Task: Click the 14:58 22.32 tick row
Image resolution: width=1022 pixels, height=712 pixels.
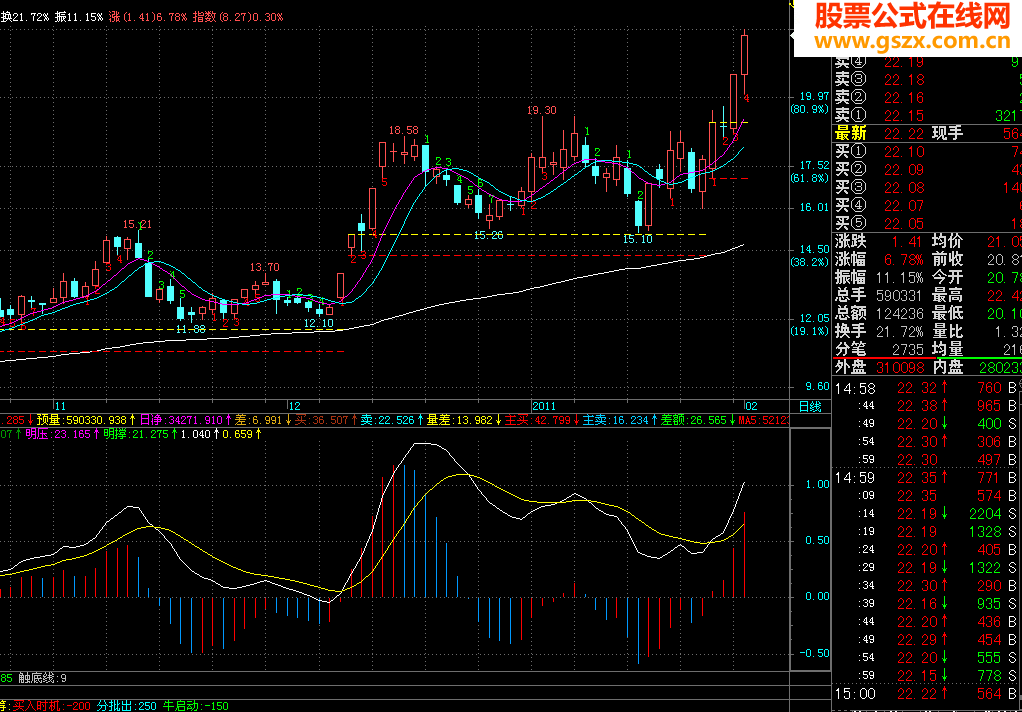Action: 927,388
